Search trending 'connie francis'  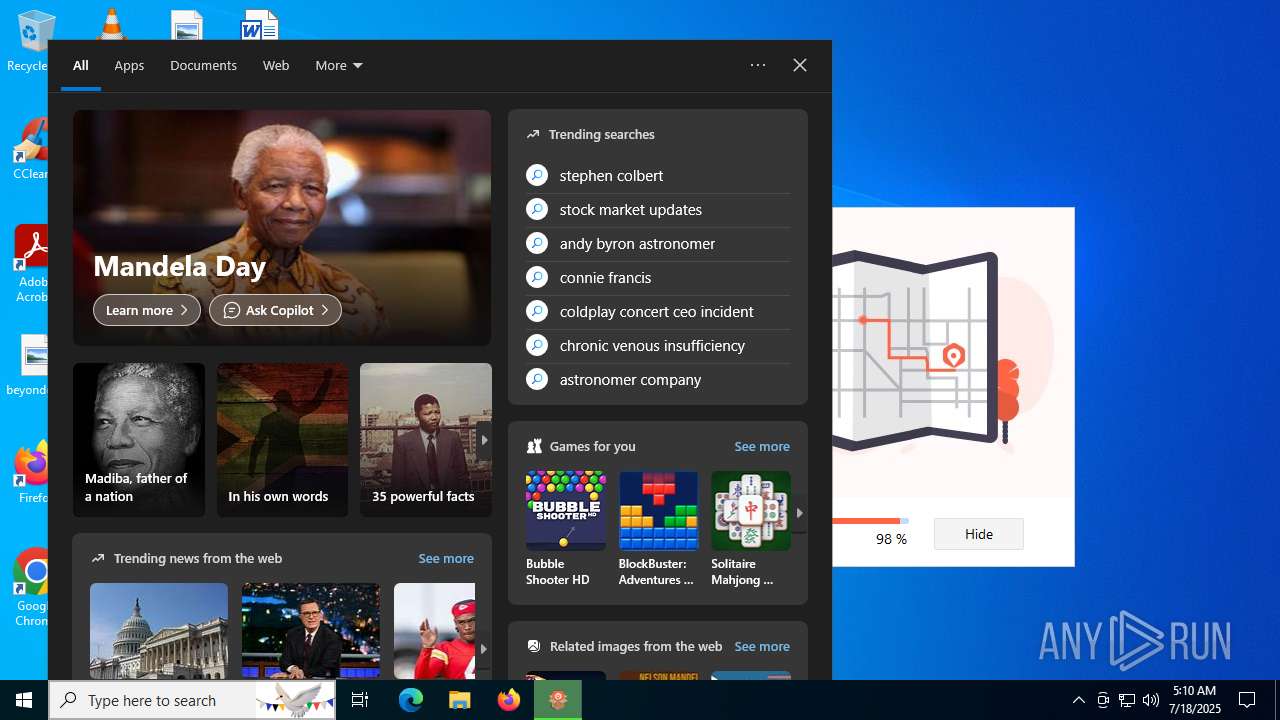pos(658,278)
